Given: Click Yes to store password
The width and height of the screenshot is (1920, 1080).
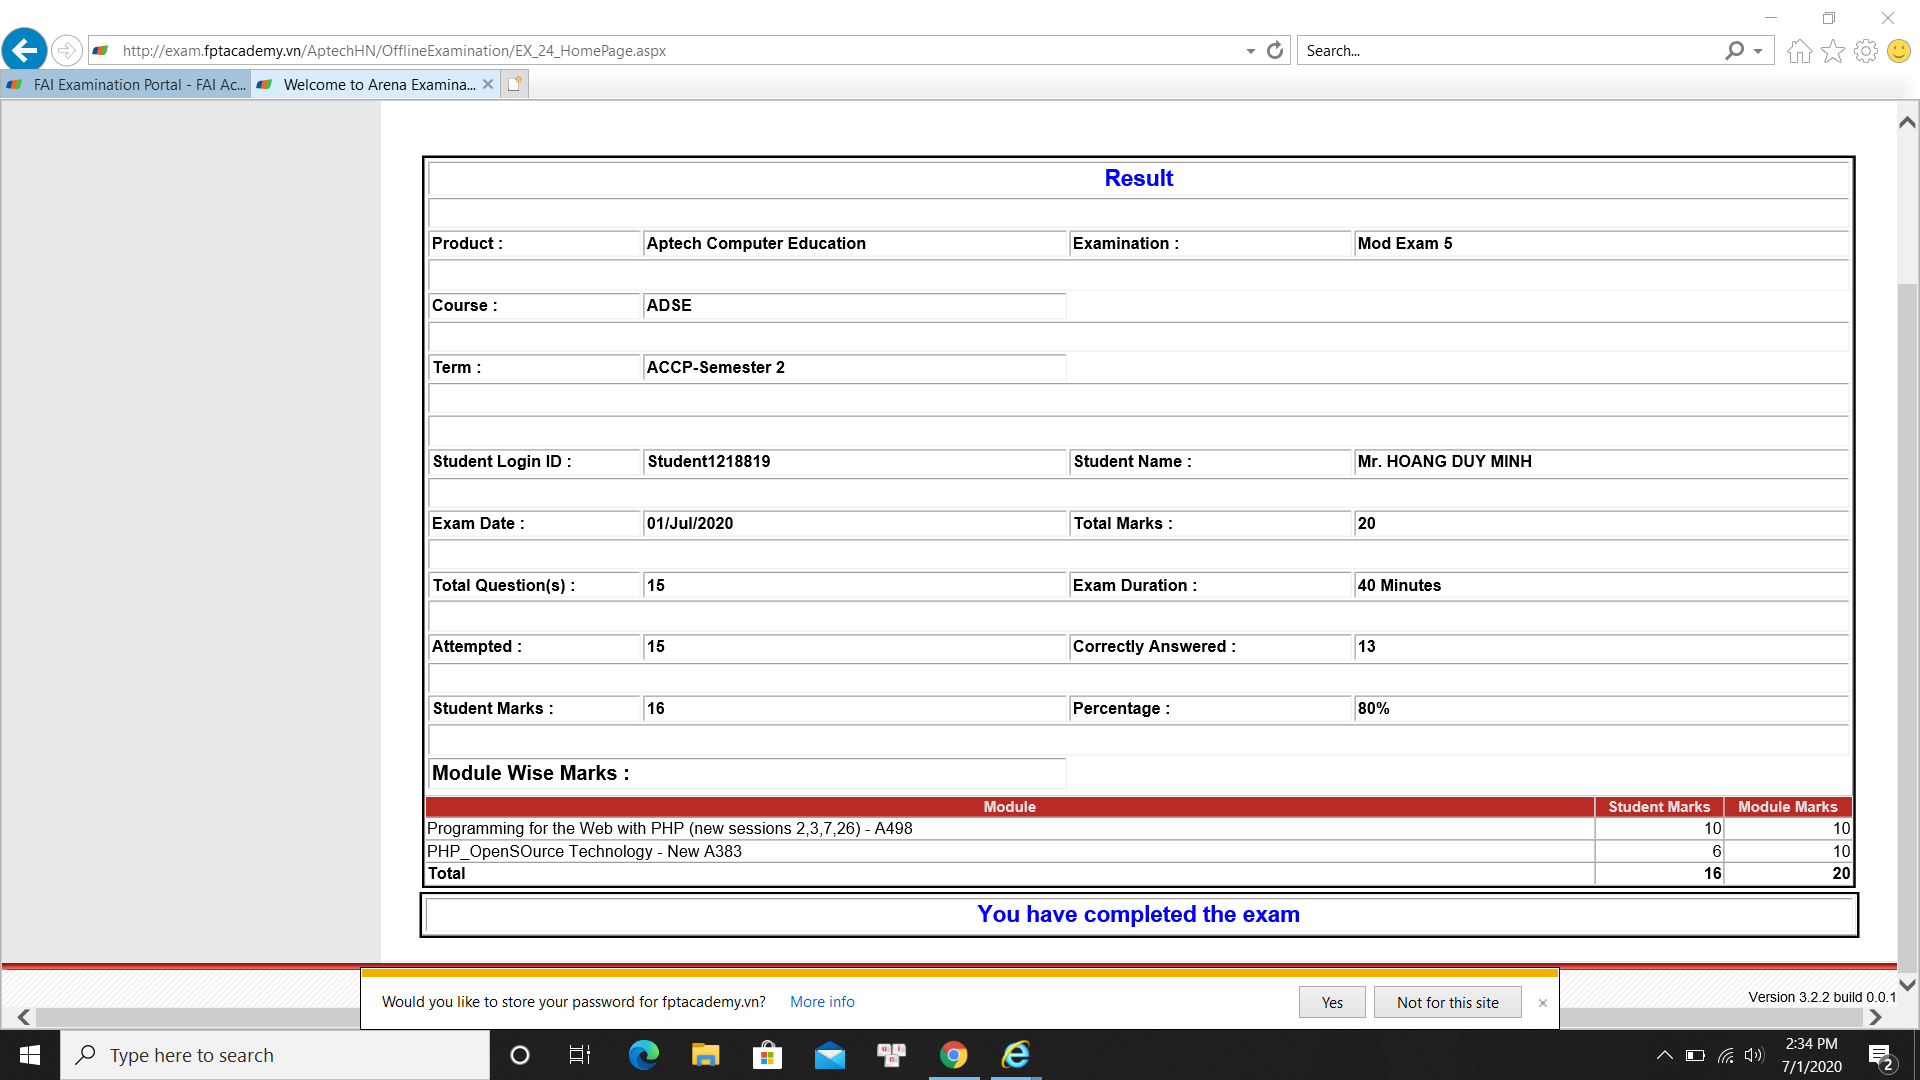Looking at the screenshot, I should (x=1332, y=1002).
